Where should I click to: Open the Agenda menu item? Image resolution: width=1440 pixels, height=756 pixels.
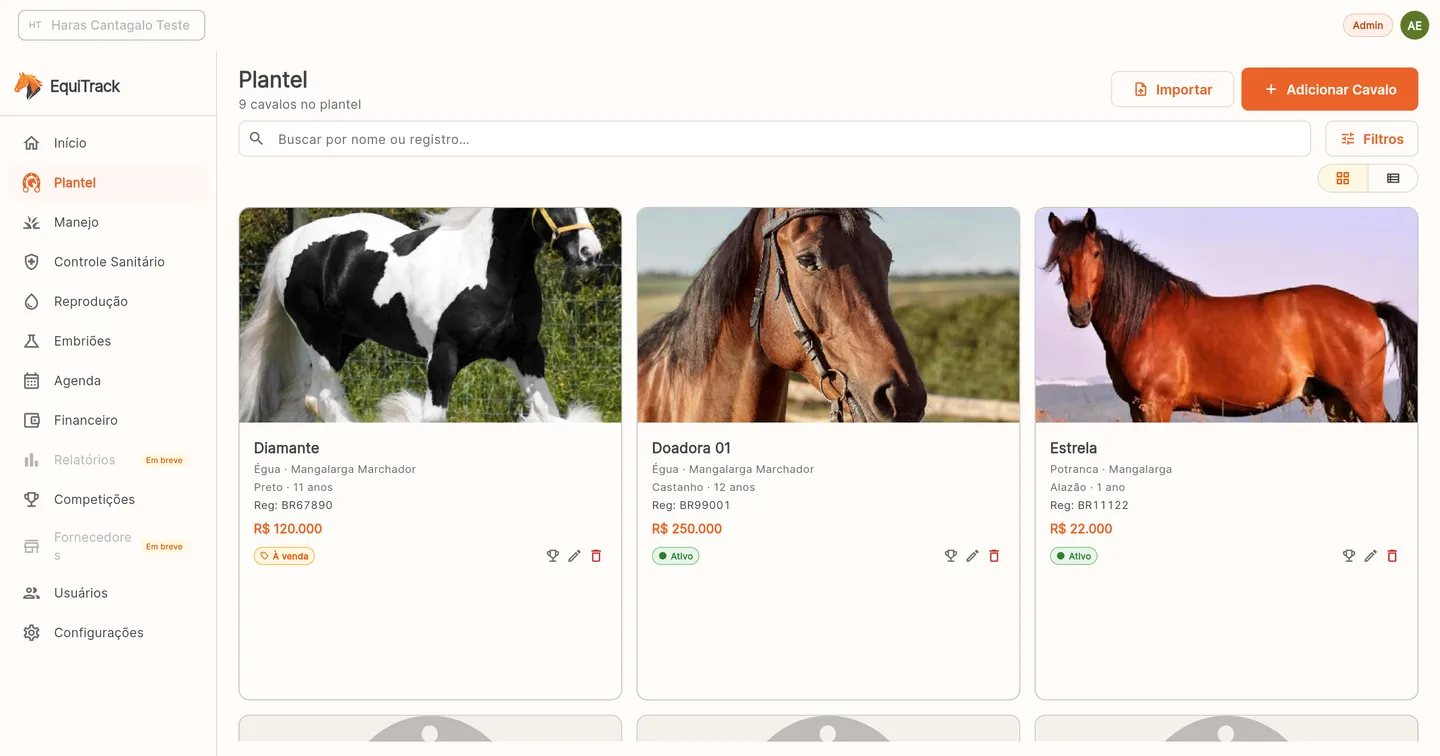108,381
